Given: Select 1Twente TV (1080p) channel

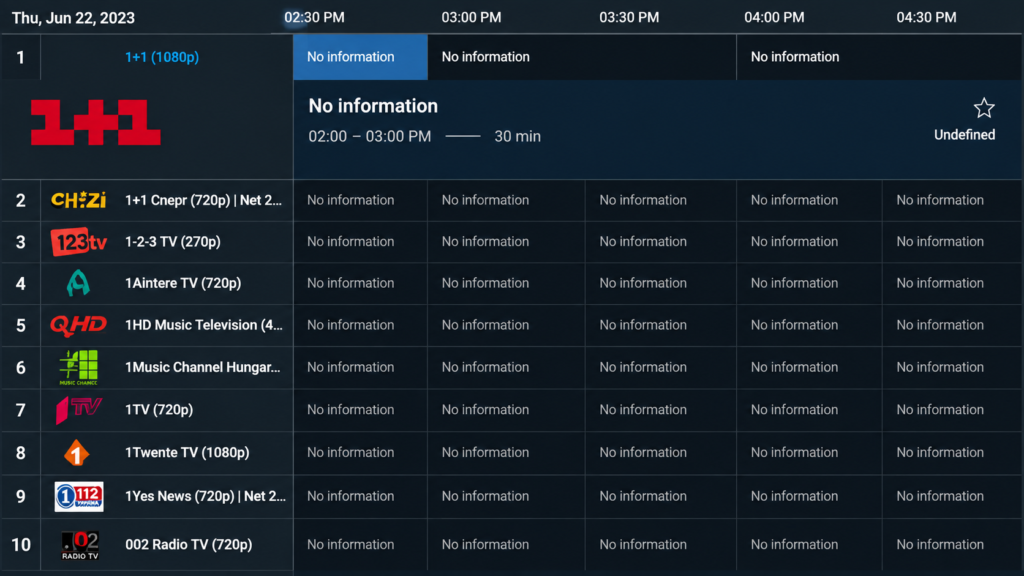Looking at the screenshot, I should 187,452.
